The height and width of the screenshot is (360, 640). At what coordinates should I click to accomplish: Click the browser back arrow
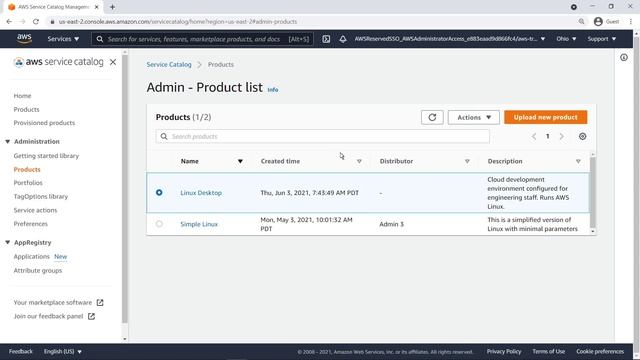click(x=9, y=22)
